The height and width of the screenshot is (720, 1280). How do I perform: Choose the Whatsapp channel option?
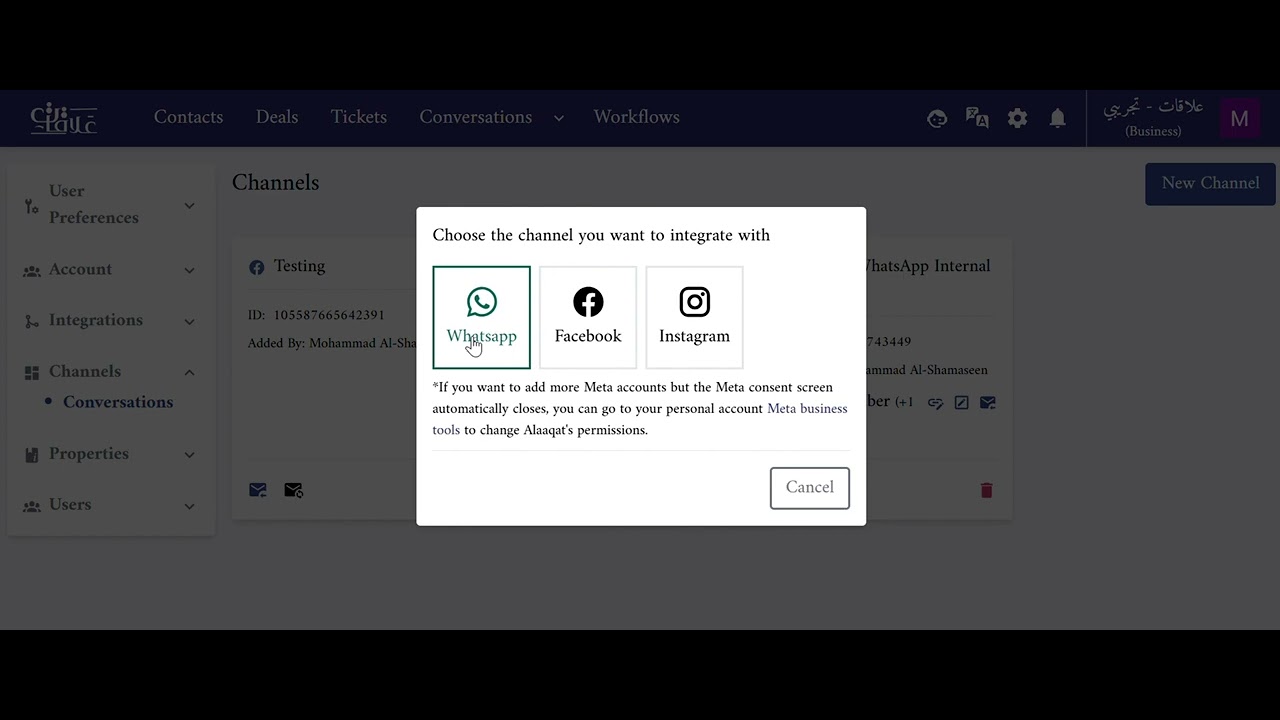(481, 317)
